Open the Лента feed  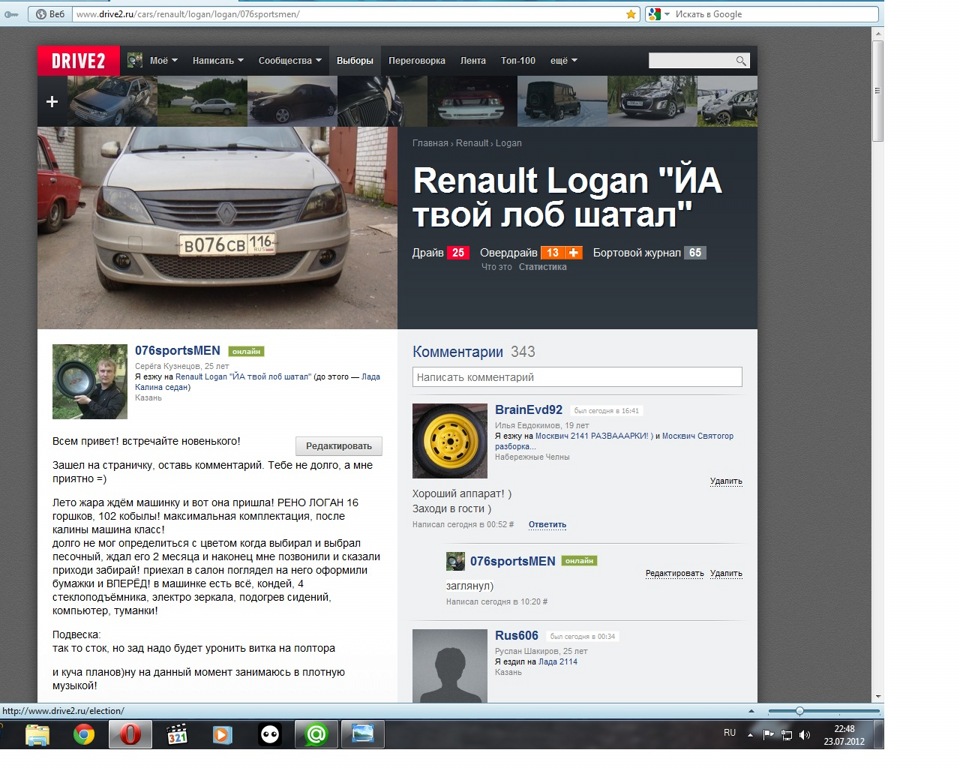(473, 61)
